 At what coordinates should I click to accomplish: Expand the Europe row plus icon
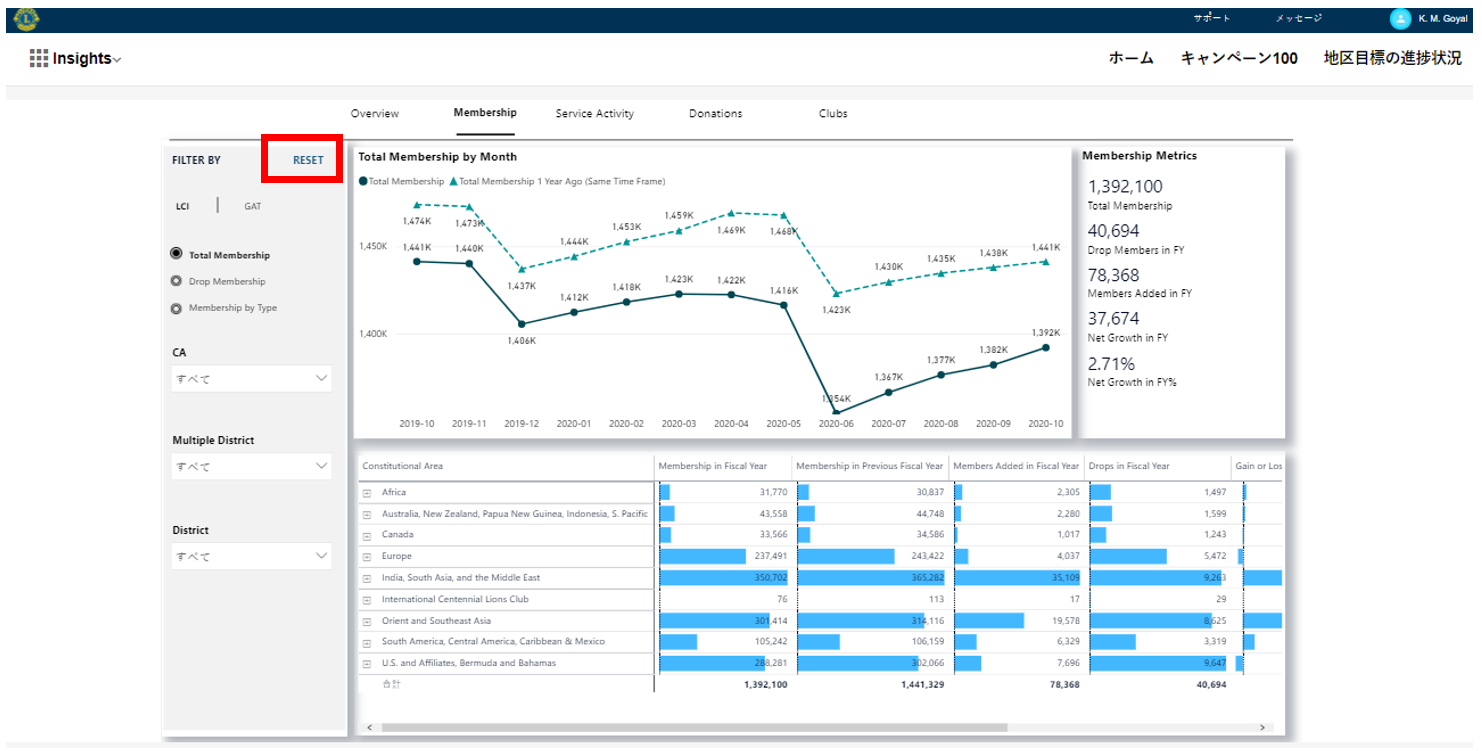367,557
